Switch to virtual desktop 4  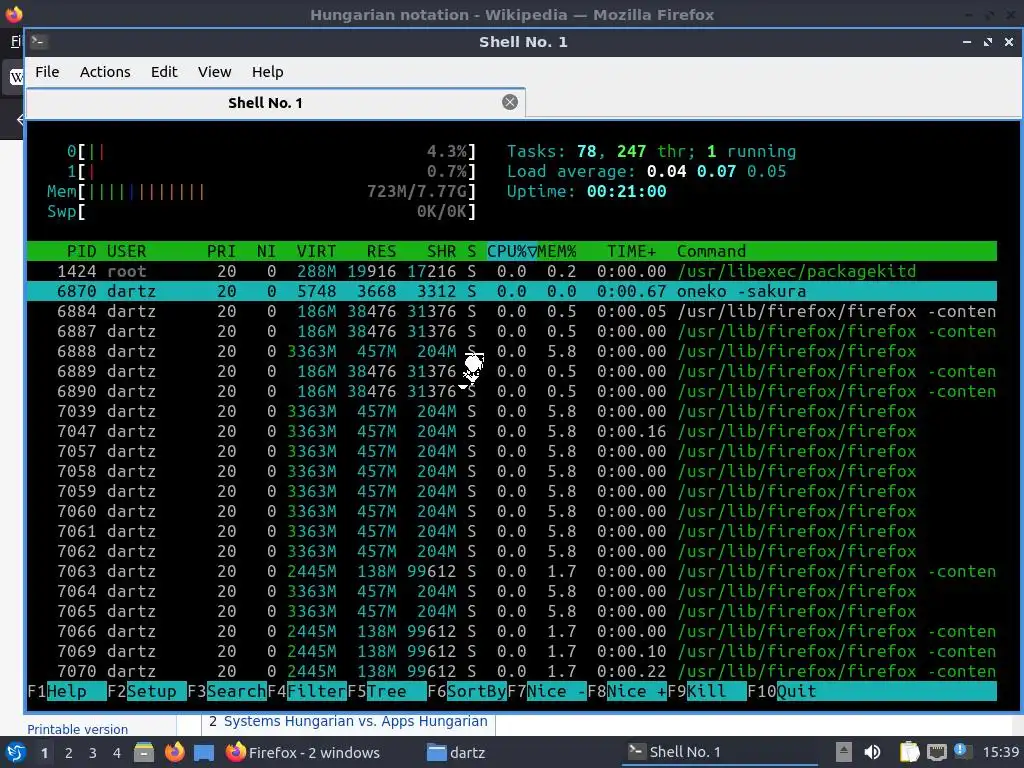[117, 753]
